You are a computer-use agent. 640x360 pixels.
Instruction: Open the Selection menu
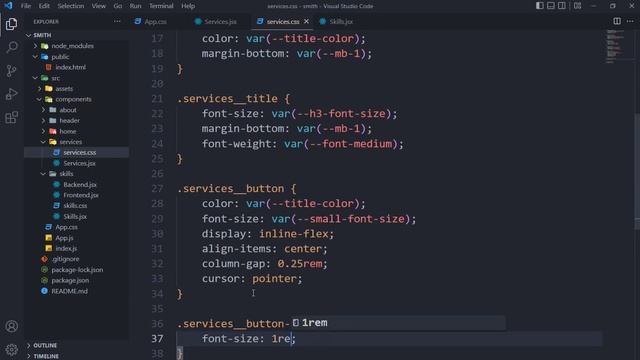(x=71, y=6)
